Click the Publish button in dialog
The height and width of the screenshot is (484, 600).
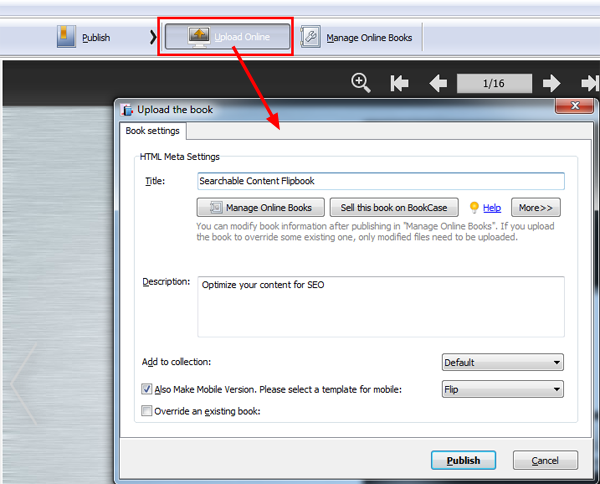click(463, 460)
